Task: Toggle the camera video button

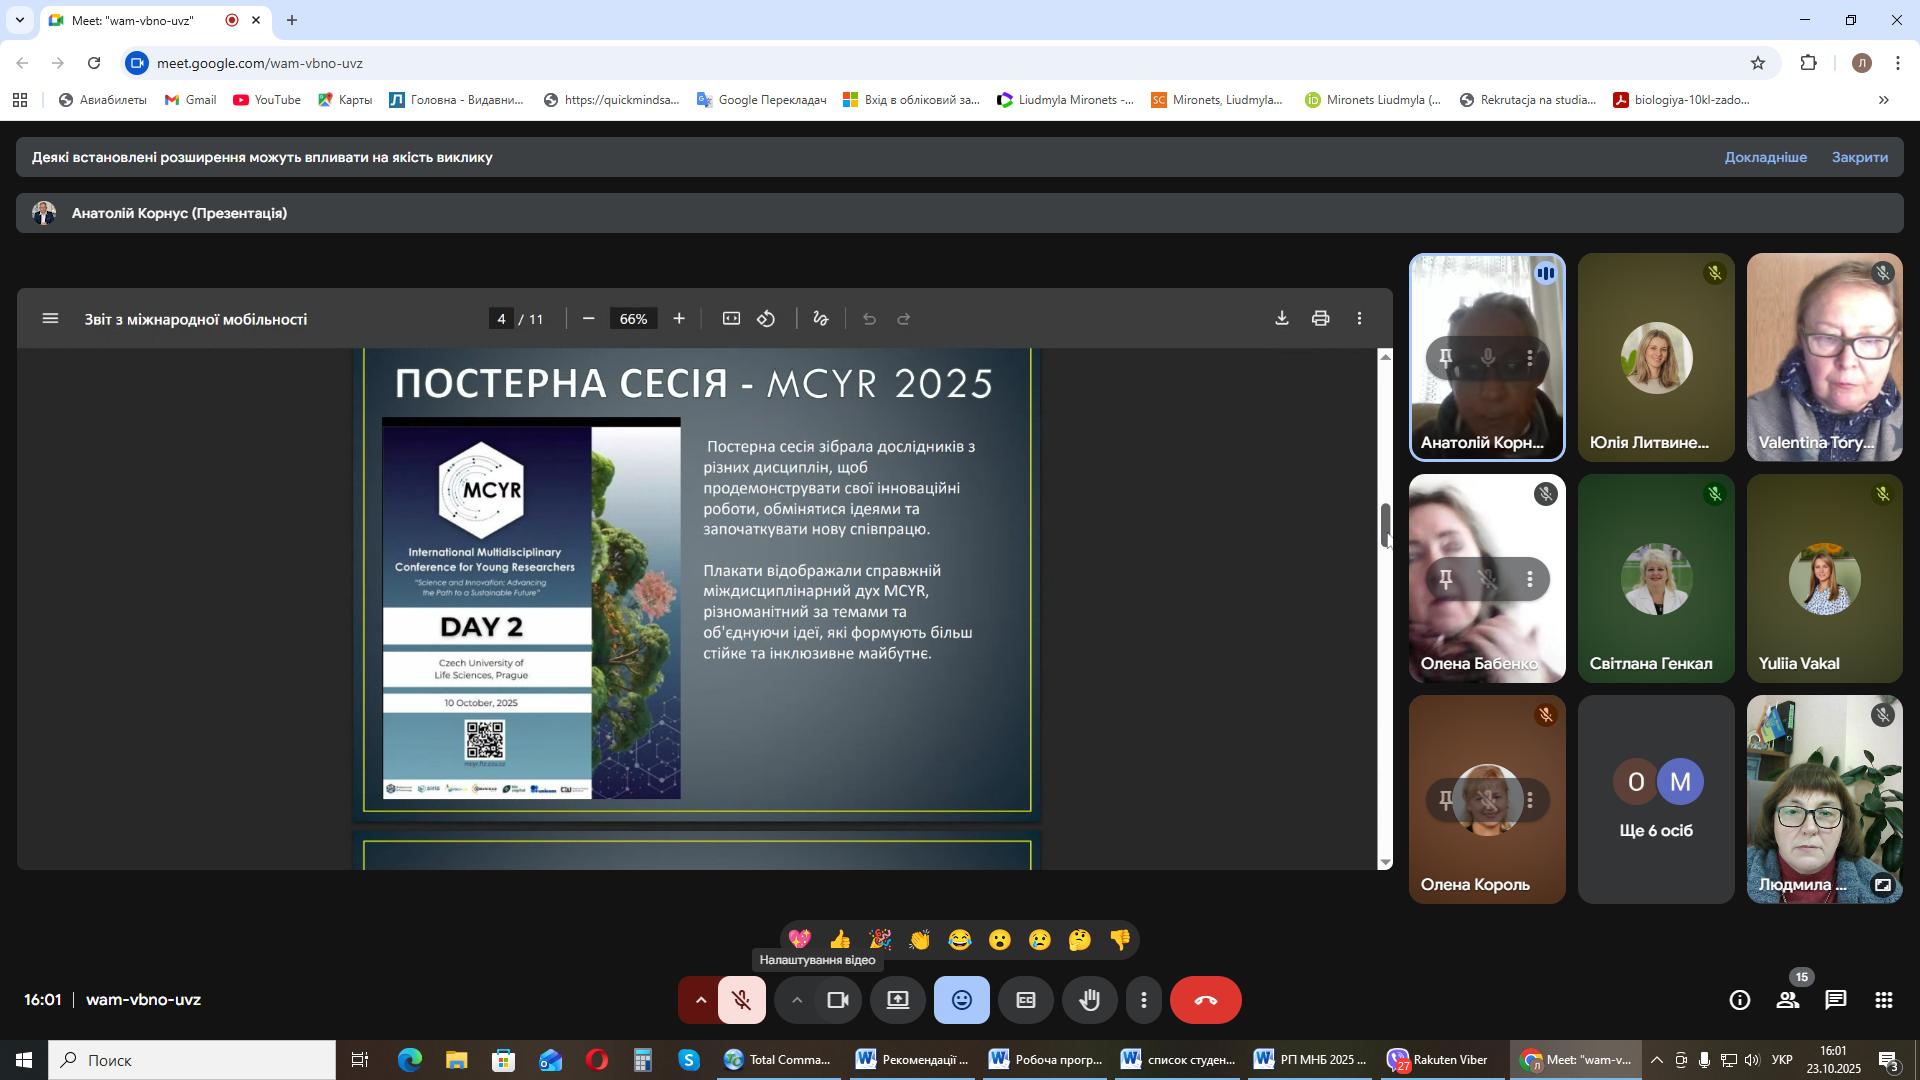Action: 837,1000
